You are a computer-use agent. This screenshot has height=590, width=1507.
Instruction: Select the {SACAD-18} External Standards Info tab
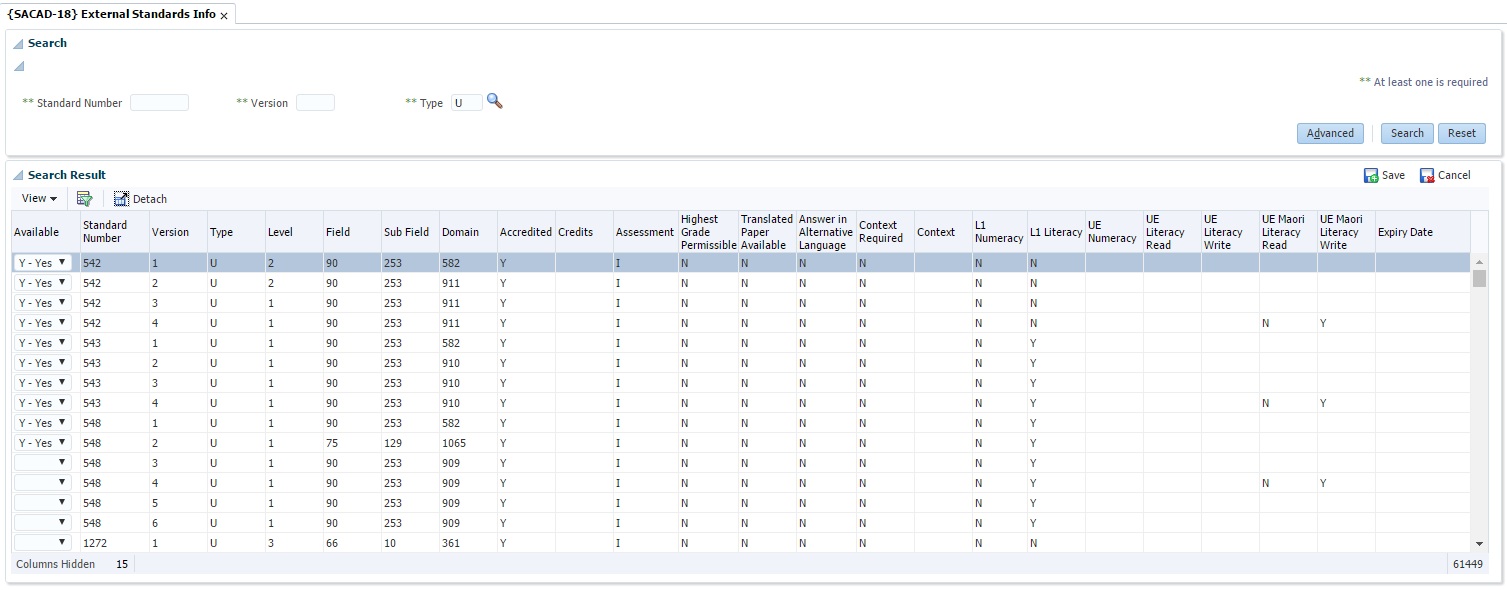pyautogui.click(x=110, y=14)
